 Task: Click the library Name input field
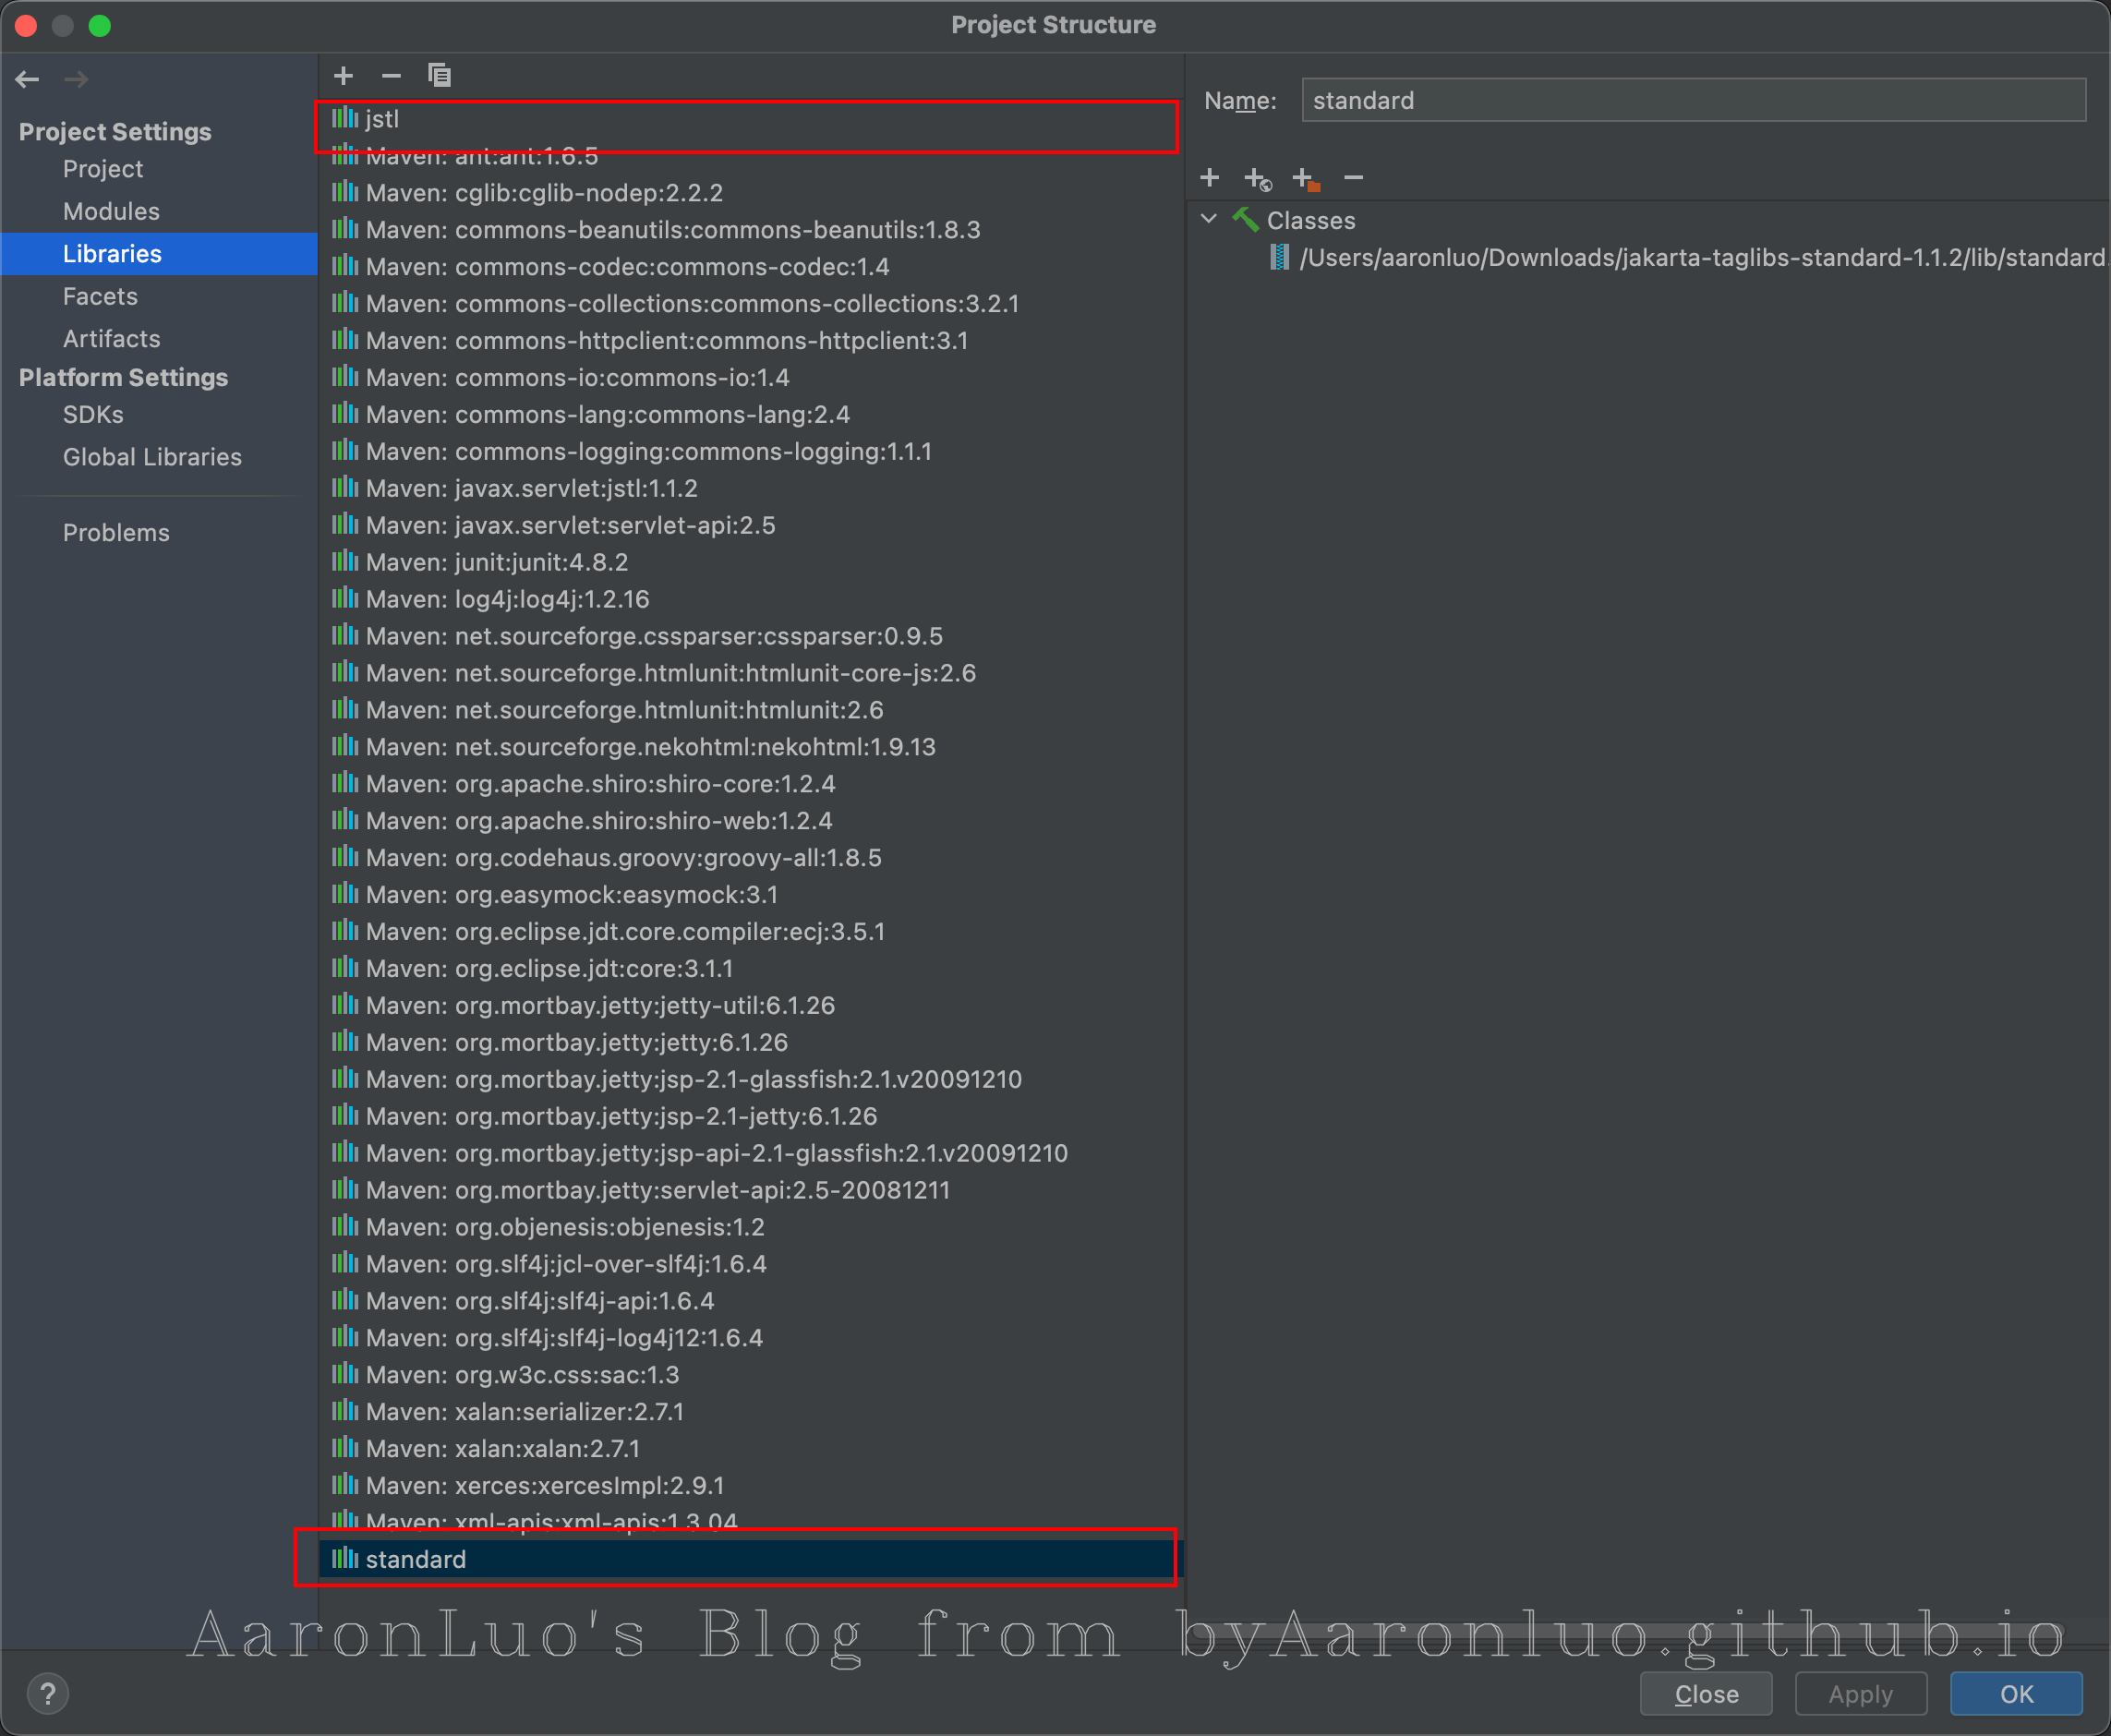1692,101
